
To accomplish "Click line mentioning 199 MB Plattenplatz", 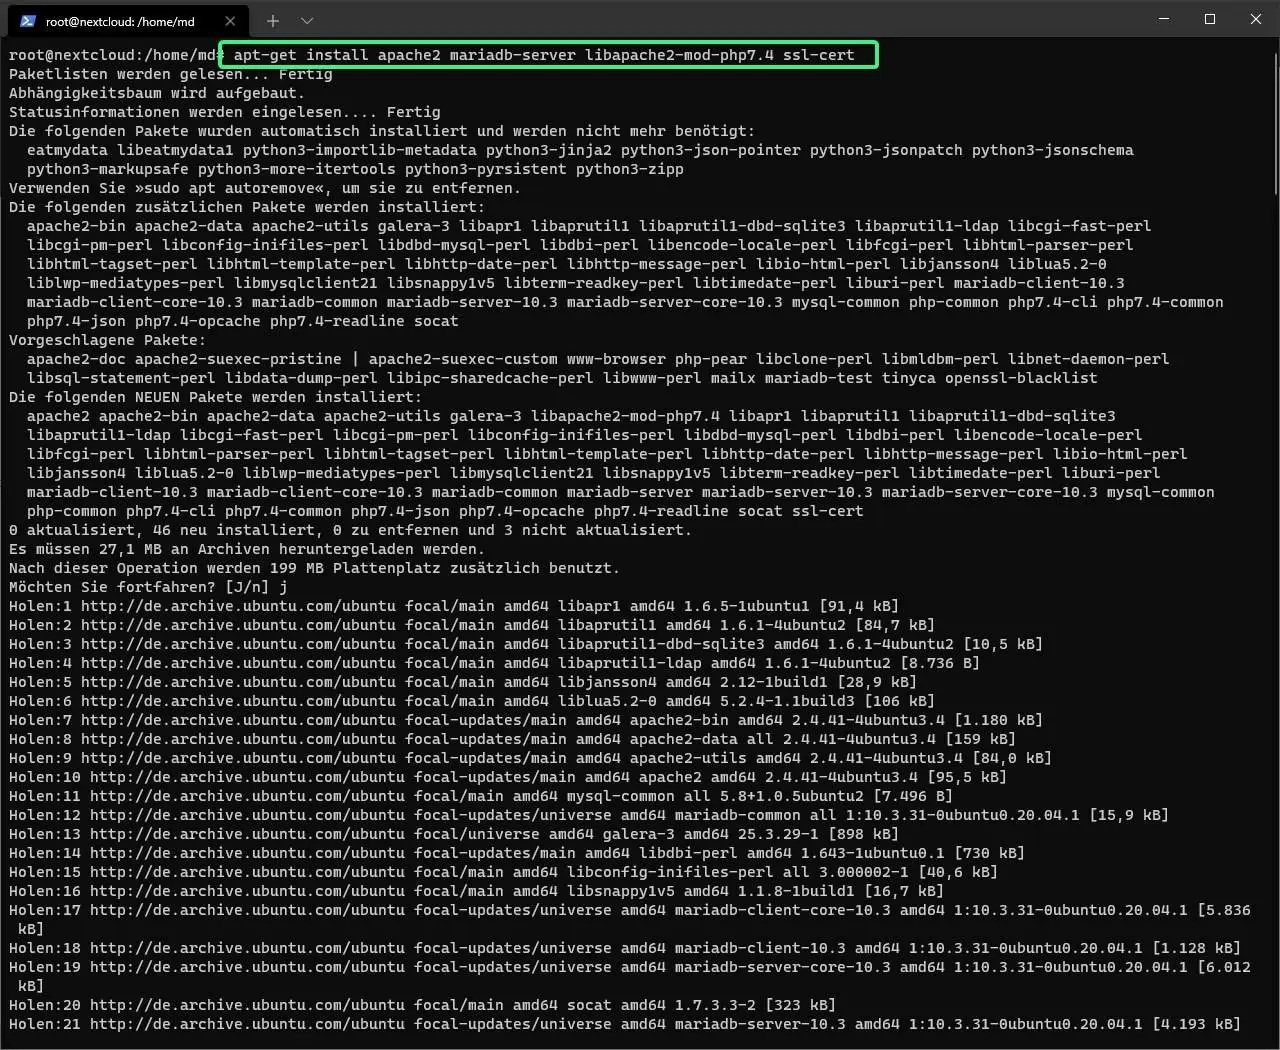I will (x=315, y=568).
